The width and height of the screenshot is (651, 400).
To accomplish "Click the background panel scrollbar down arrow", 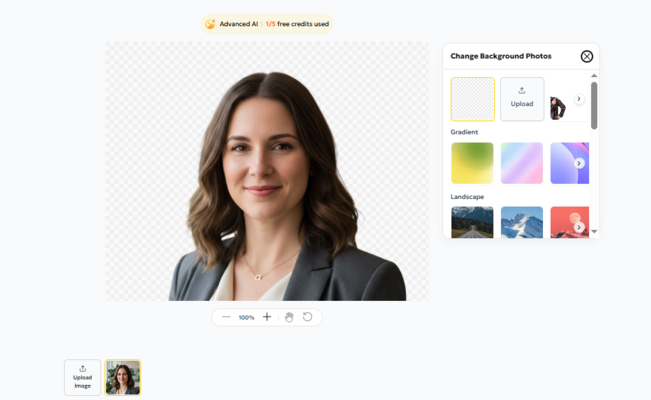I will coord(594,232).
